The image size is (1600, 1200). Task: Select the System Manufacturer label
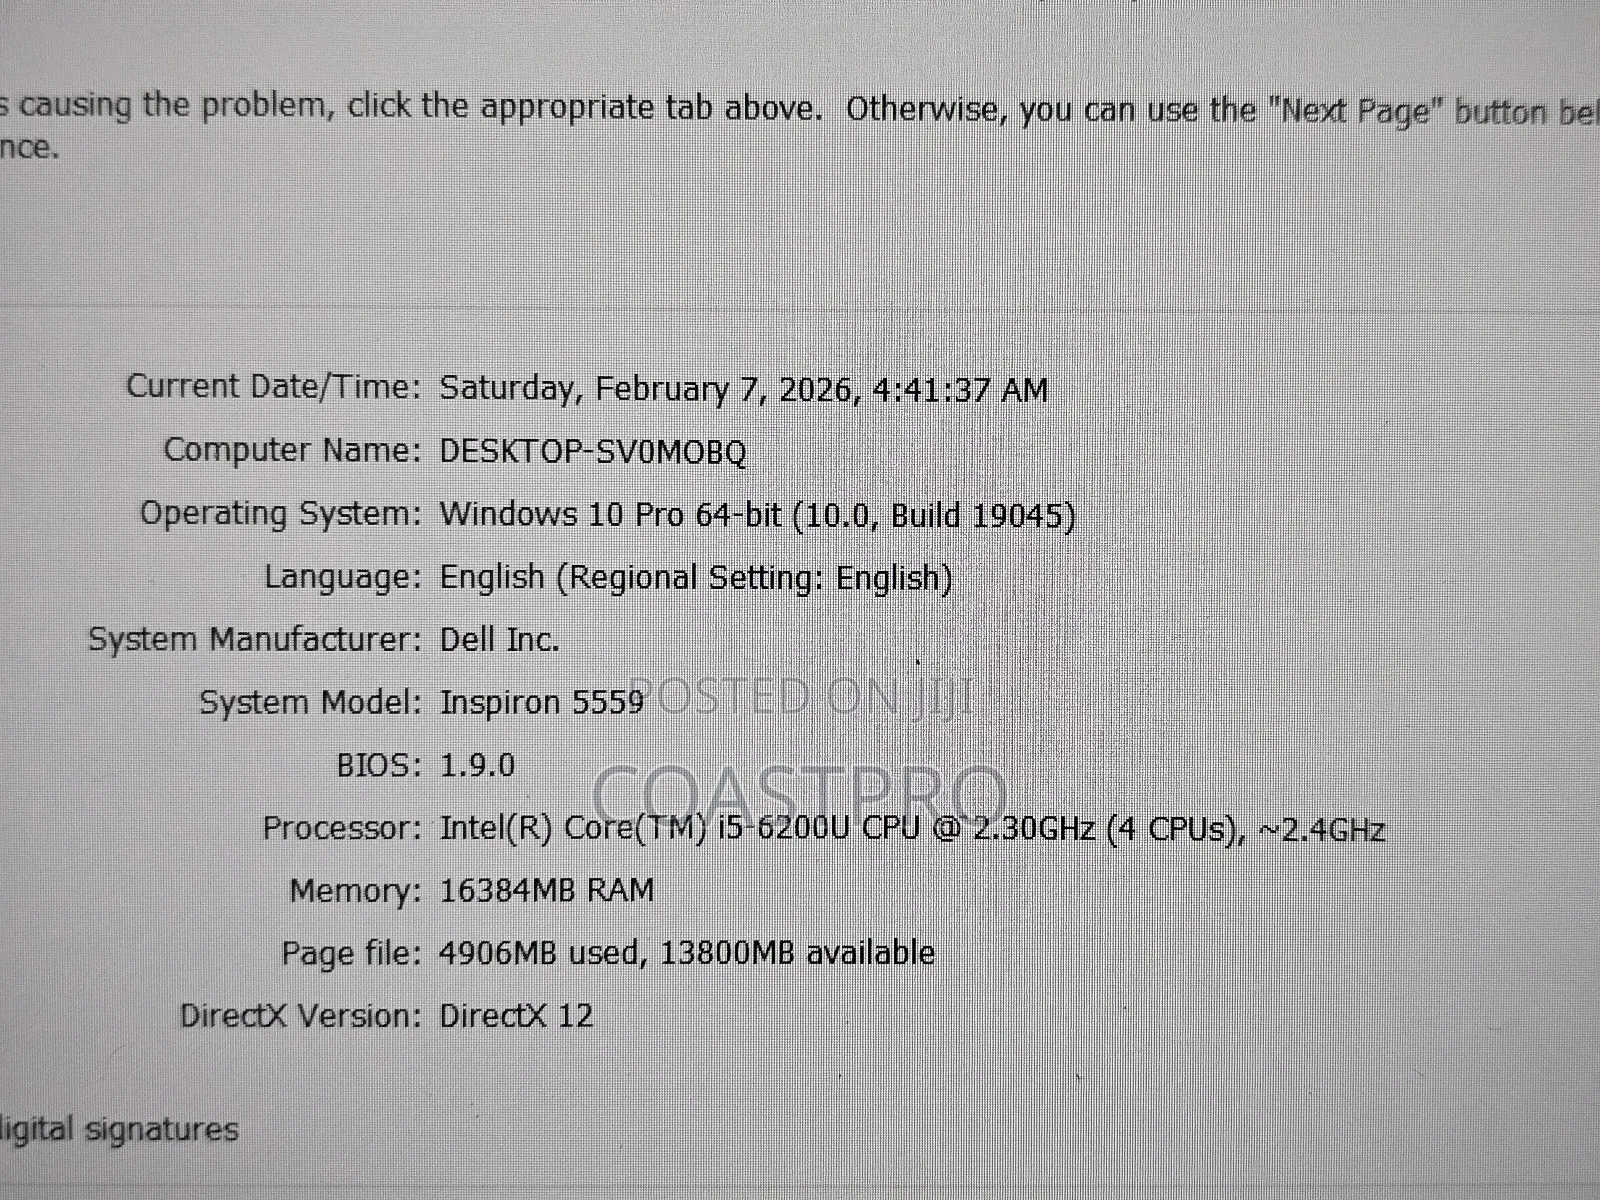click(255, 639)
